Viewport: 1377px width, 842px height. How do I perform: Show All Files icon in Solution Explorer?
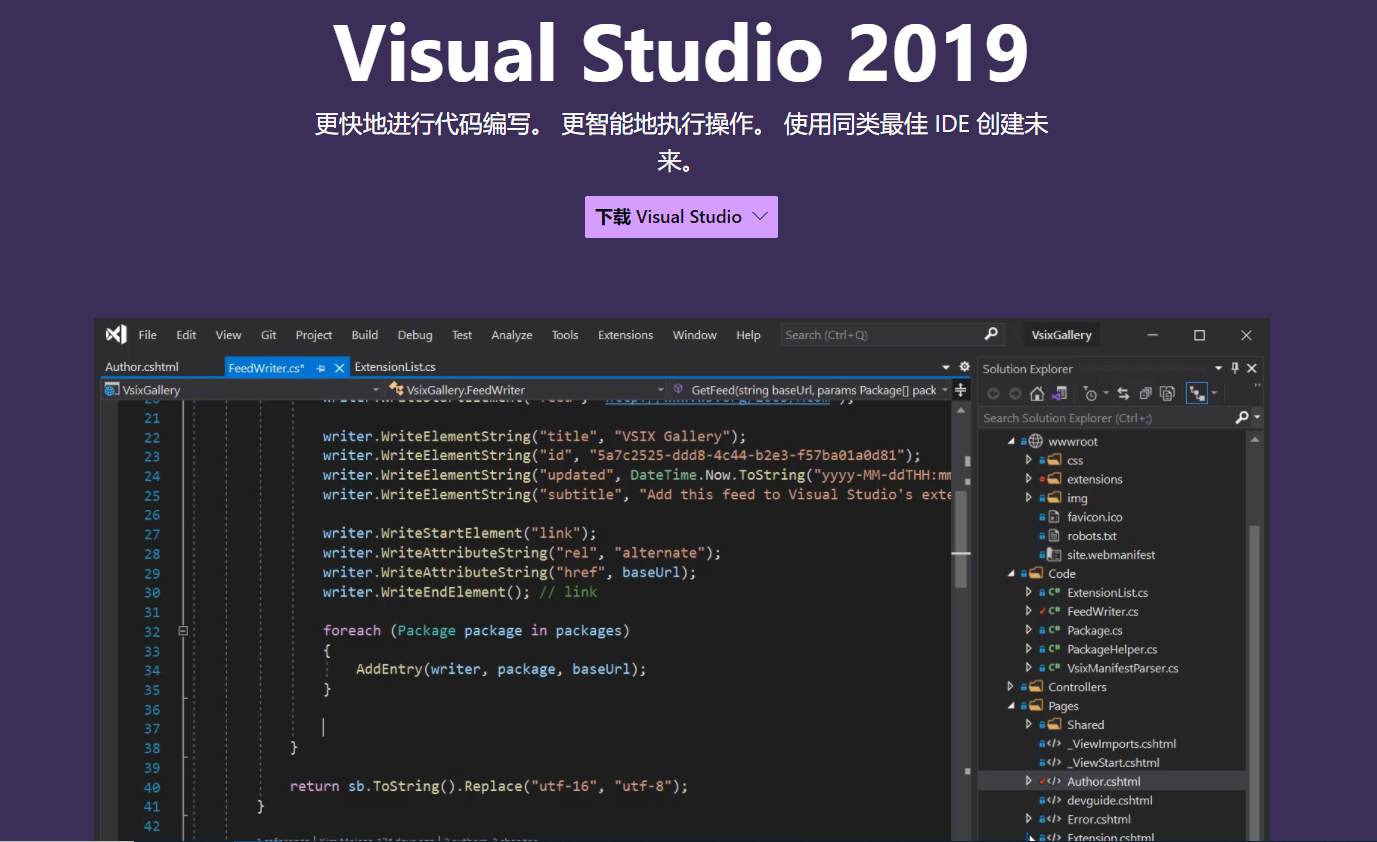pos(1167,394)
